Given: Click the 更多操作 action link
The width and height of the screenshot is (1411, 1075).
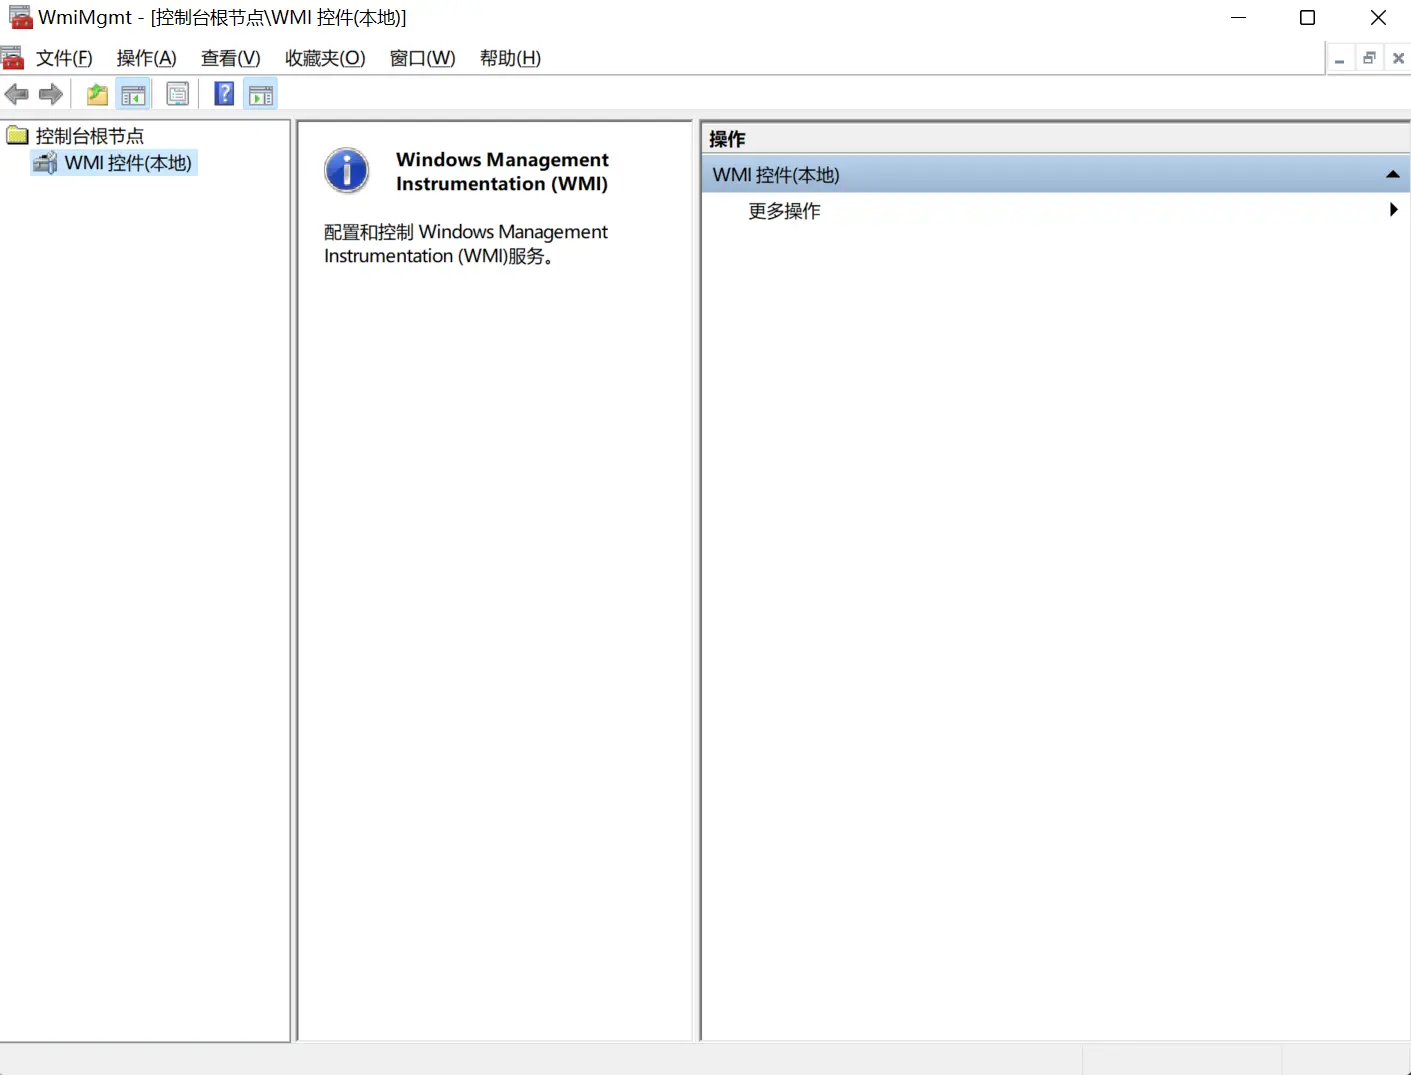Looking at the screenshot, I should pos(784,211).
